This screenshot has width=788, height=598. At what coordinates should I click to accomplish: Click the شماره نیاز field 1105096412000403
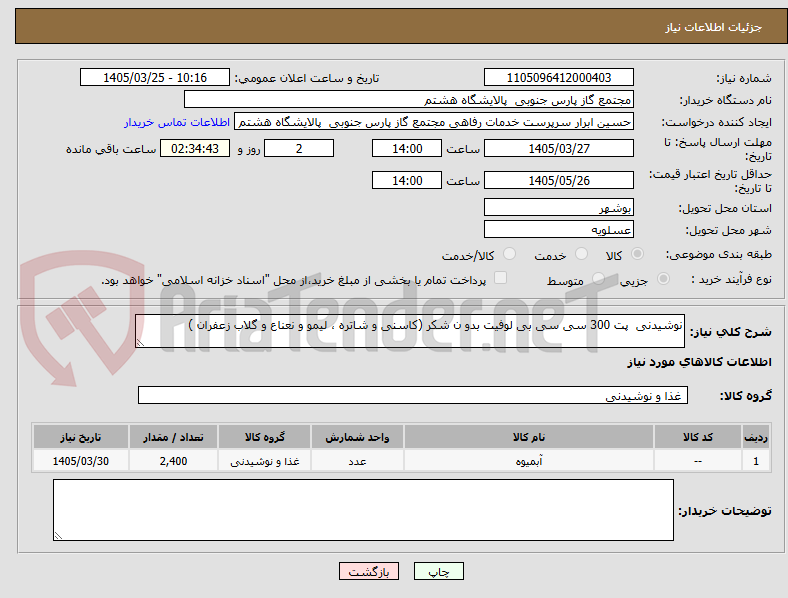point(559,78)
